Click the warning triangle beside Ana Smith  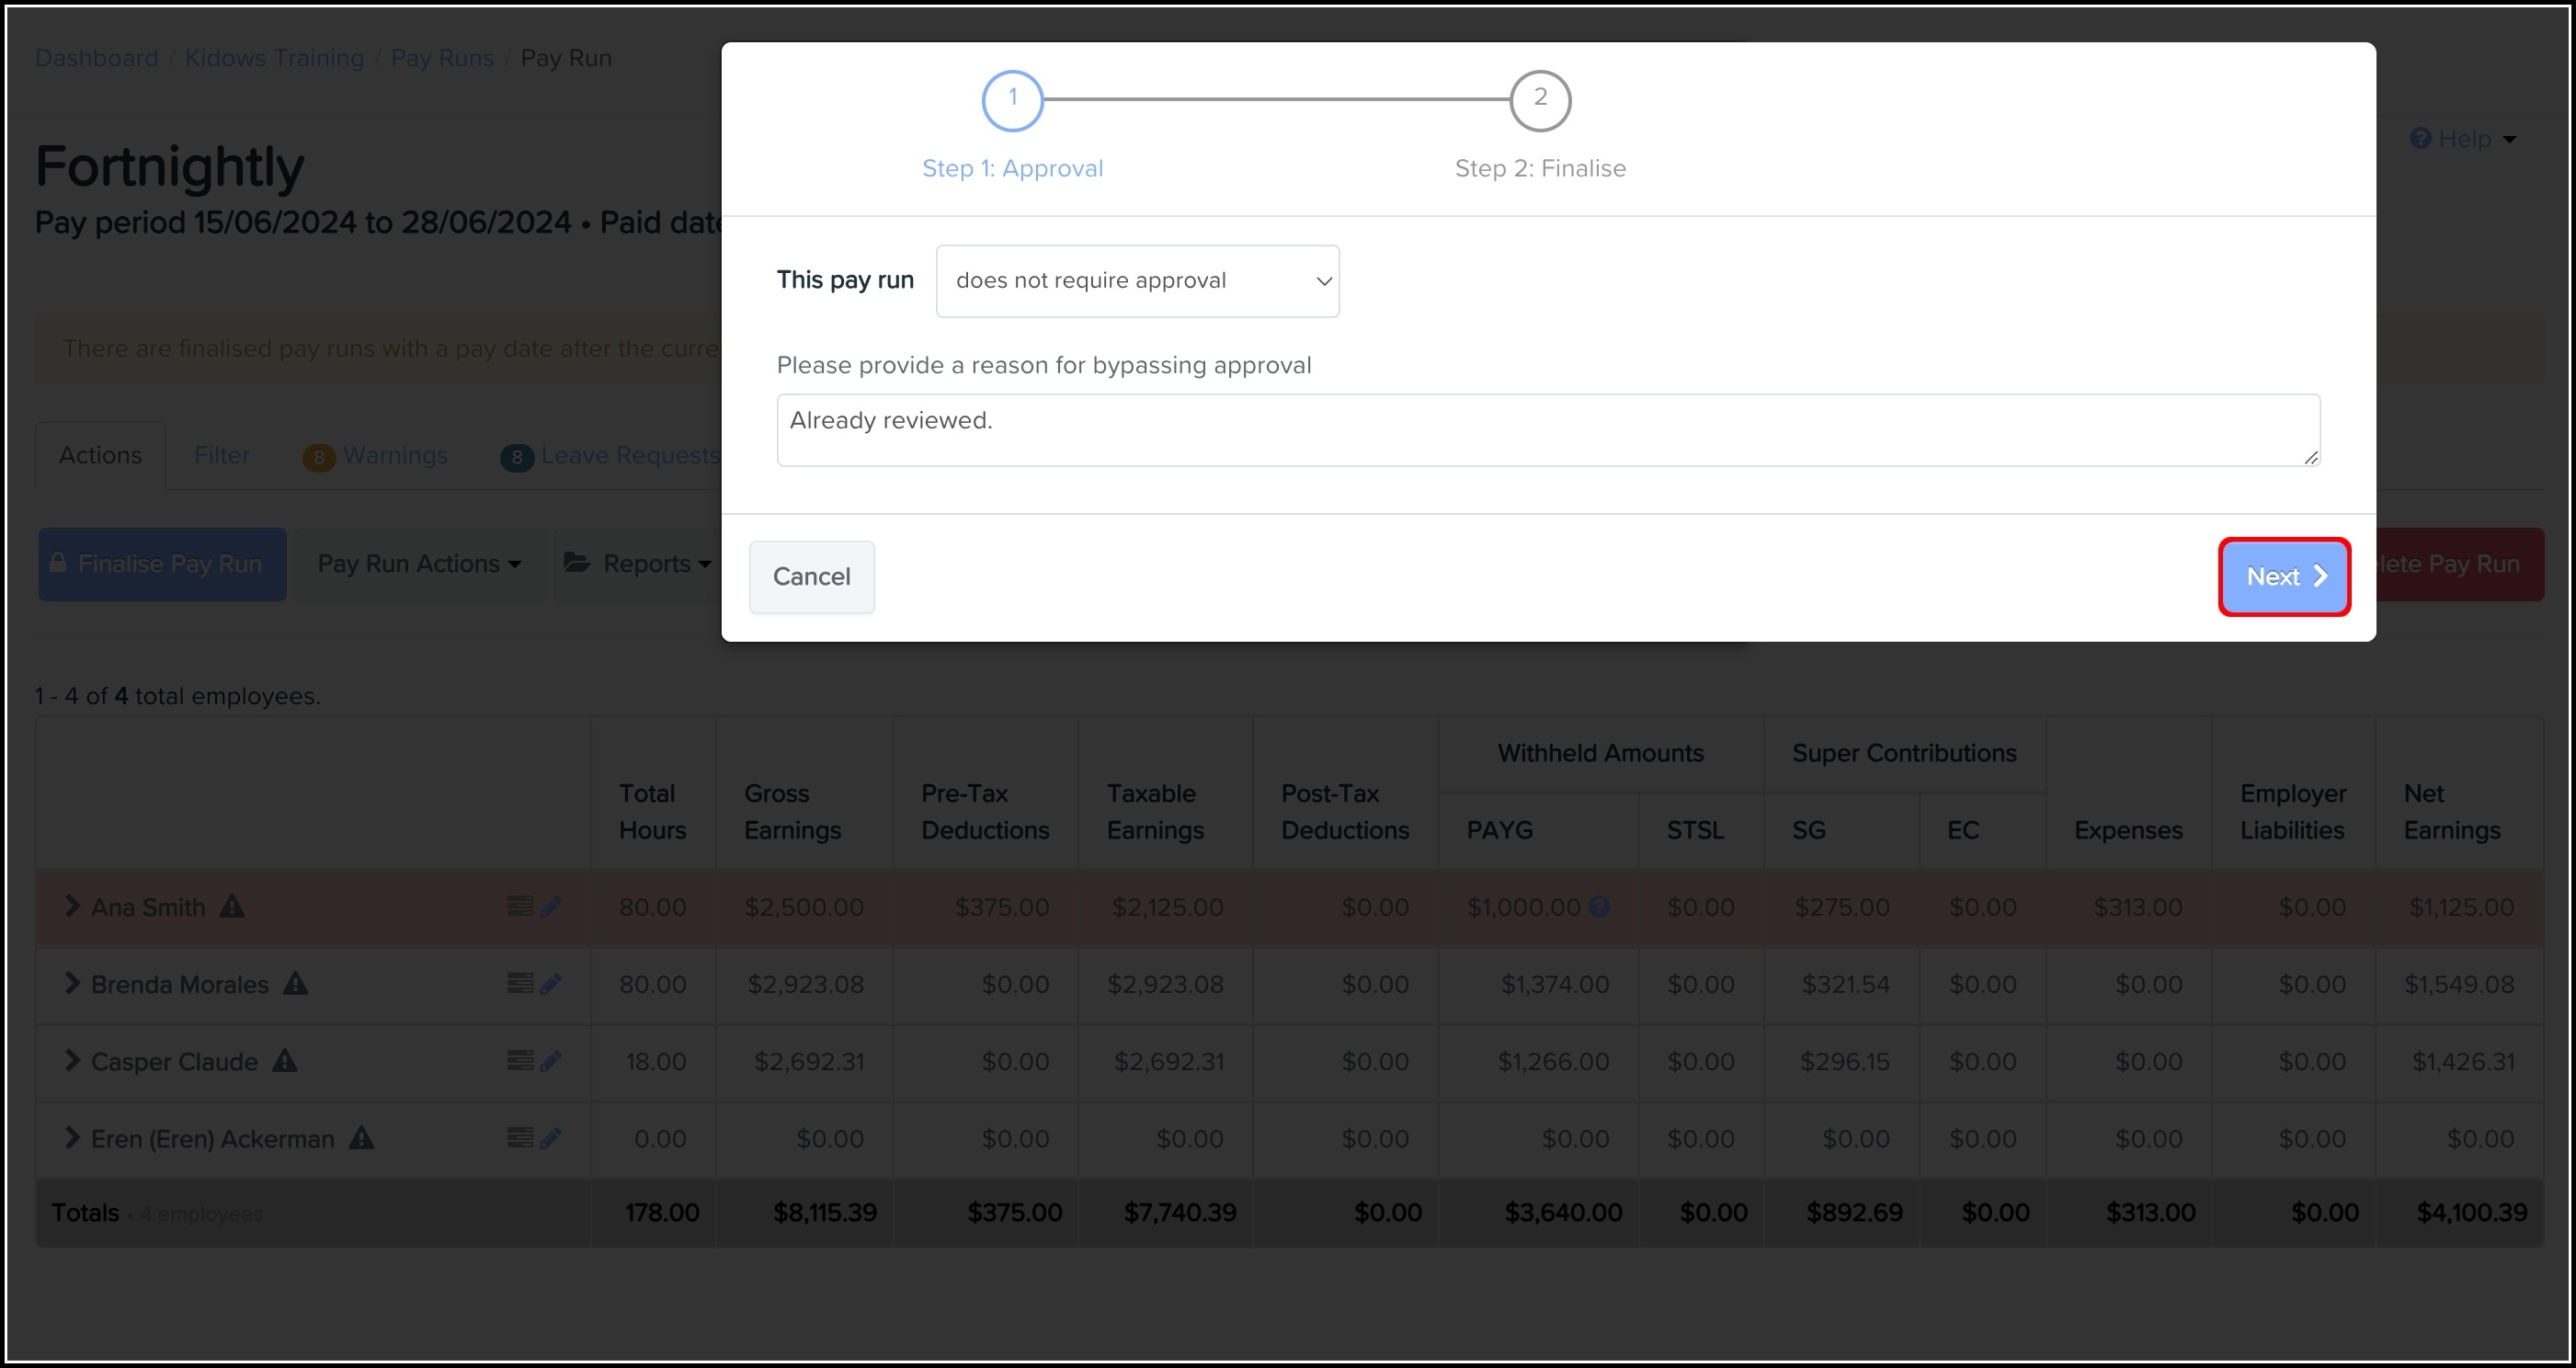[232, 907]
